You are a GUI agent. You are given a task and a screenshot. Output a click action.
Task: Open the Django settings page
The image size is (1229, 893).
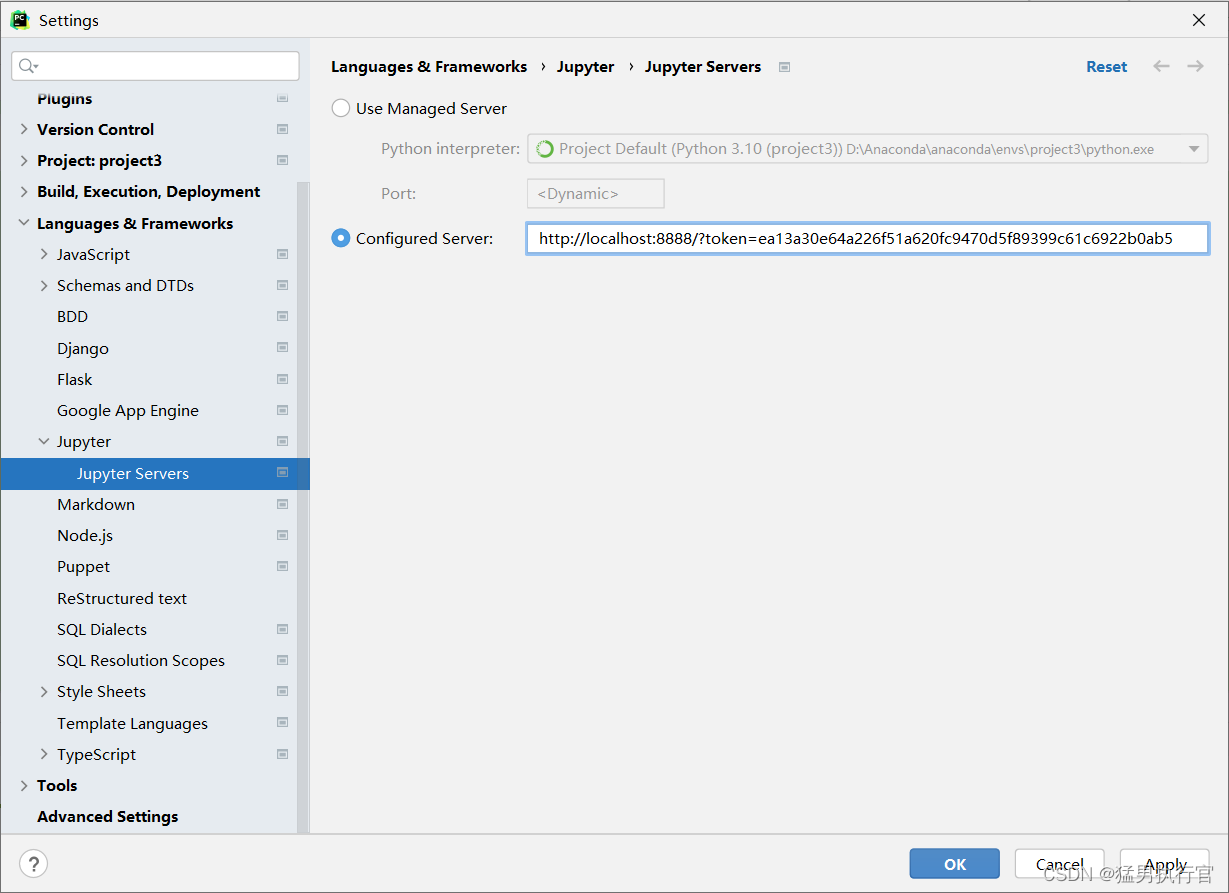coord(83,348)
